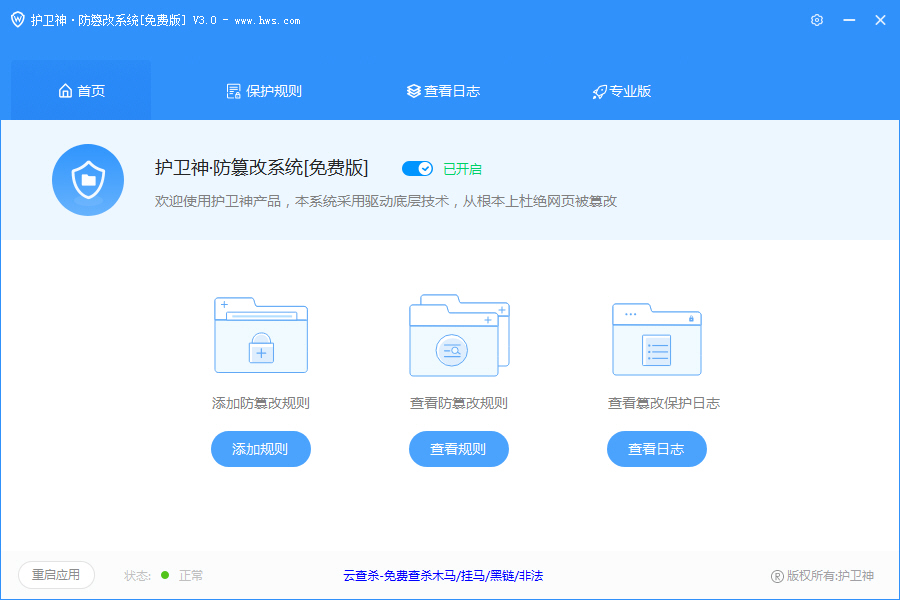Click the 查看篡改保护日志 folder list icon
This screenshot has width=900, height=600.
(657, 339)
